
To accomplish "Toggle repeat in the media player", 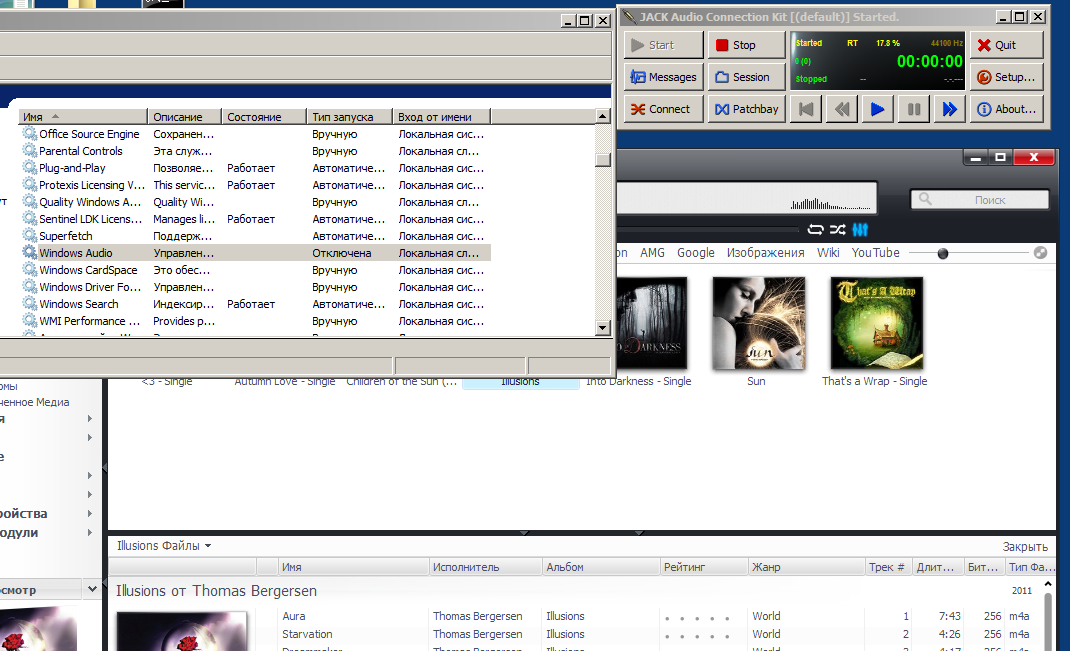I will click(x=815, y=230).
